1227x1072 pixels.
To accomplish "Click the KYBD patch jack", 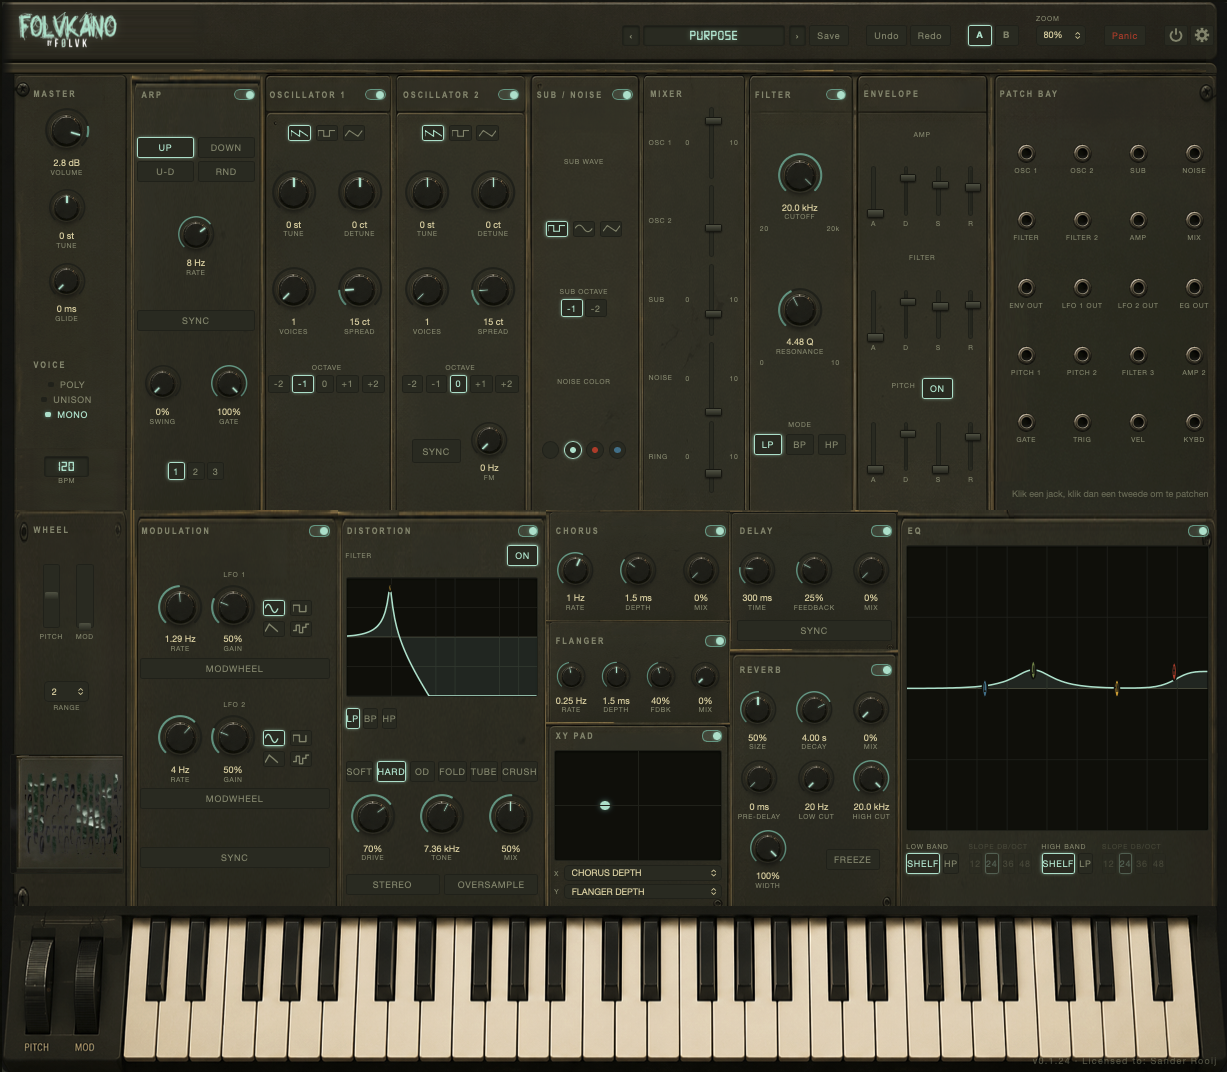I will click(1194, 422).
